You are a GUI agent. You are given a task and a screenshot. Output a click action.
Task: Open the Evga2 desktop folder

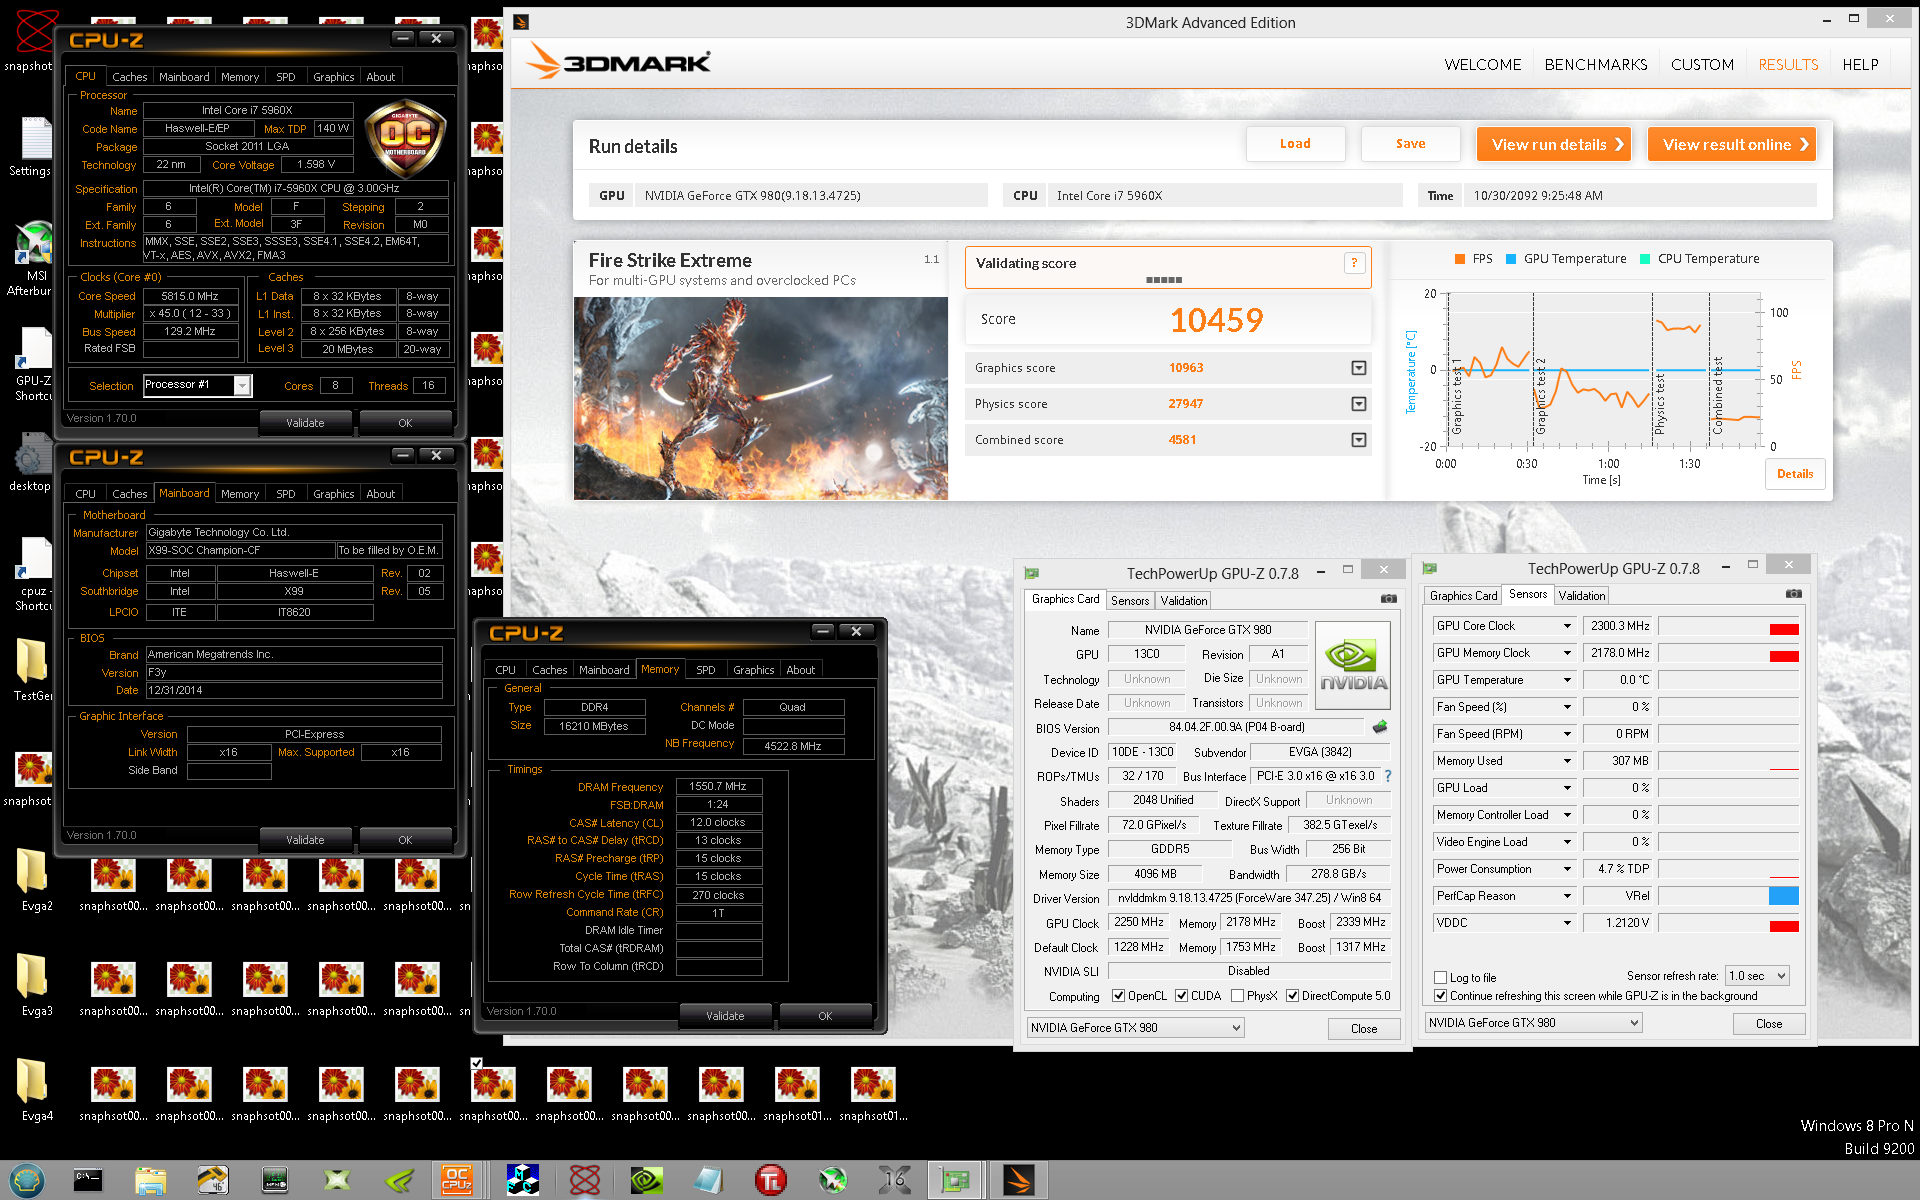click(33, 872)
